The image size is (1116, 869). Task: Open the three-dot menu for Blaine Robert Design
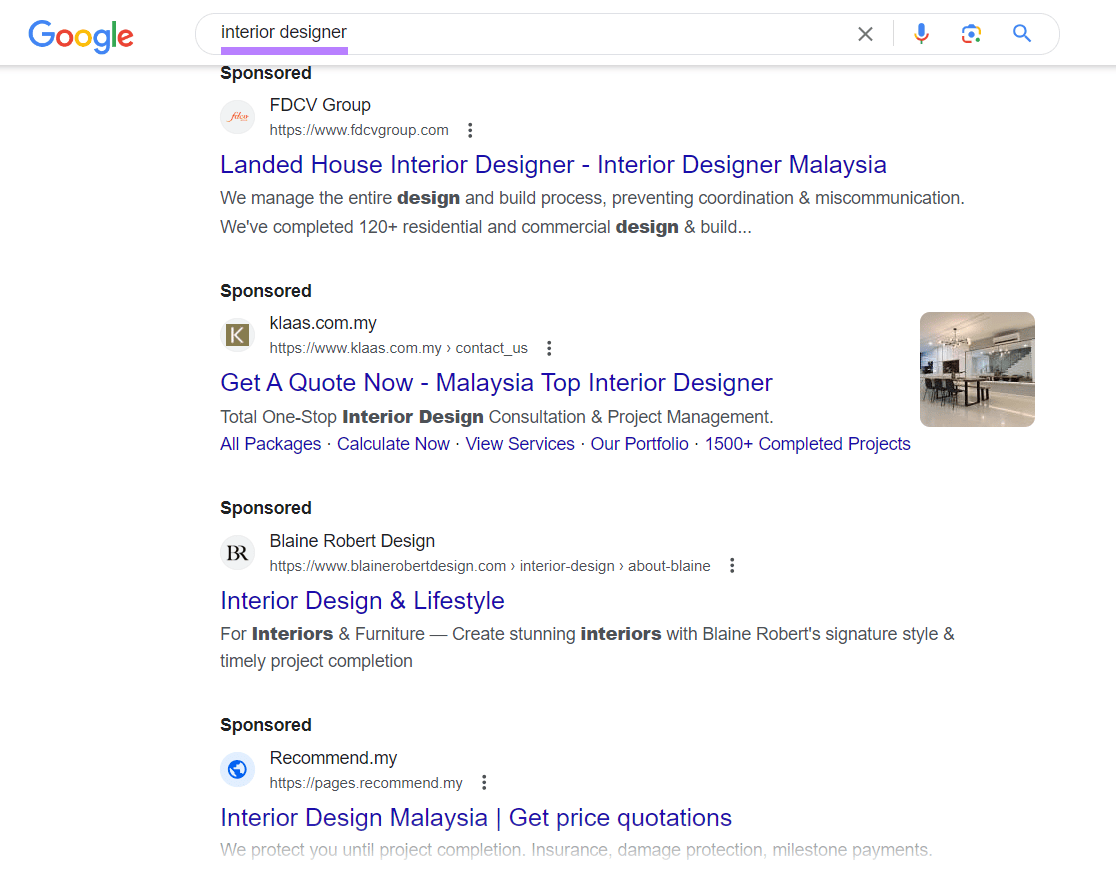tap(732, 564)
